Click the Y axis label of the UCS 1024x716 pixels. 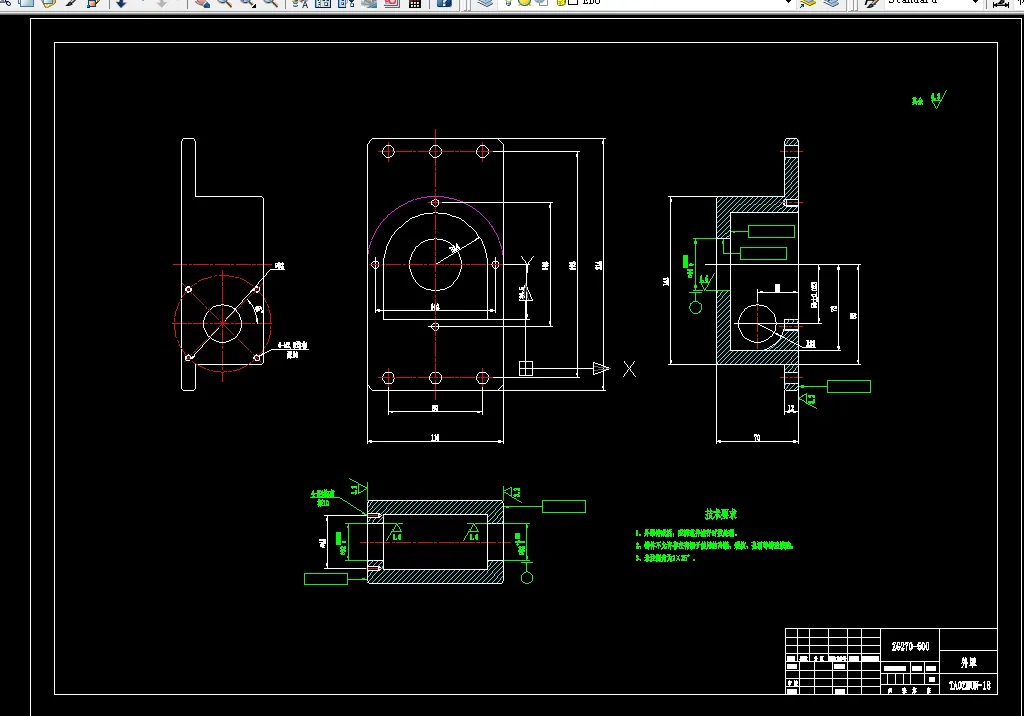(x=527, y=263)
